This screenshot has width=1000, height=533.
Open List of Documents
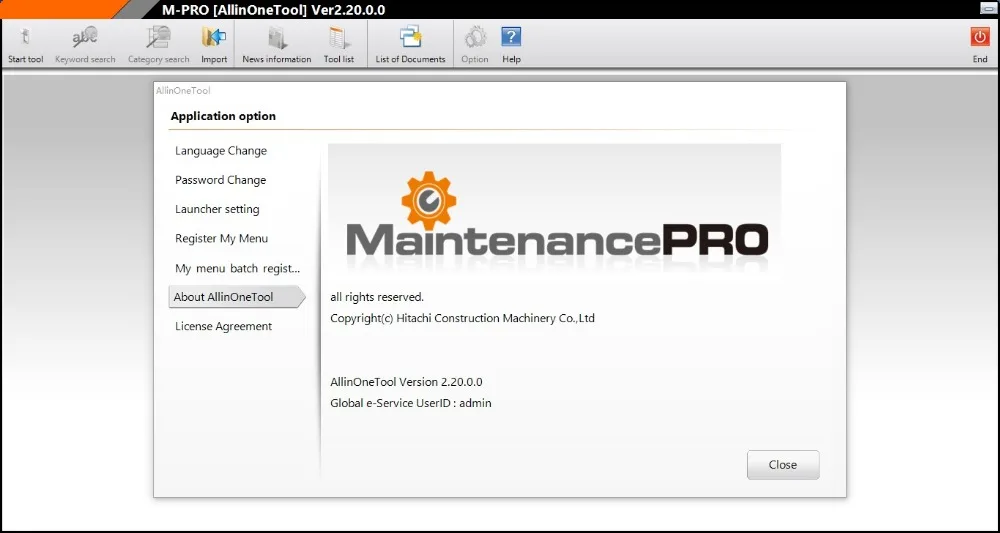pos(410,38)
